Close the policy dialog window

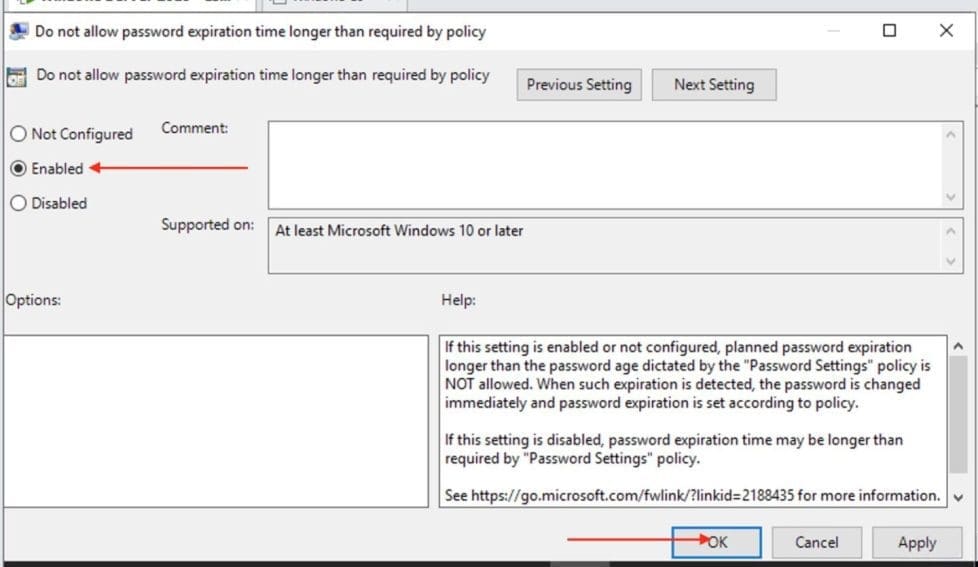[x=946, y=31]
